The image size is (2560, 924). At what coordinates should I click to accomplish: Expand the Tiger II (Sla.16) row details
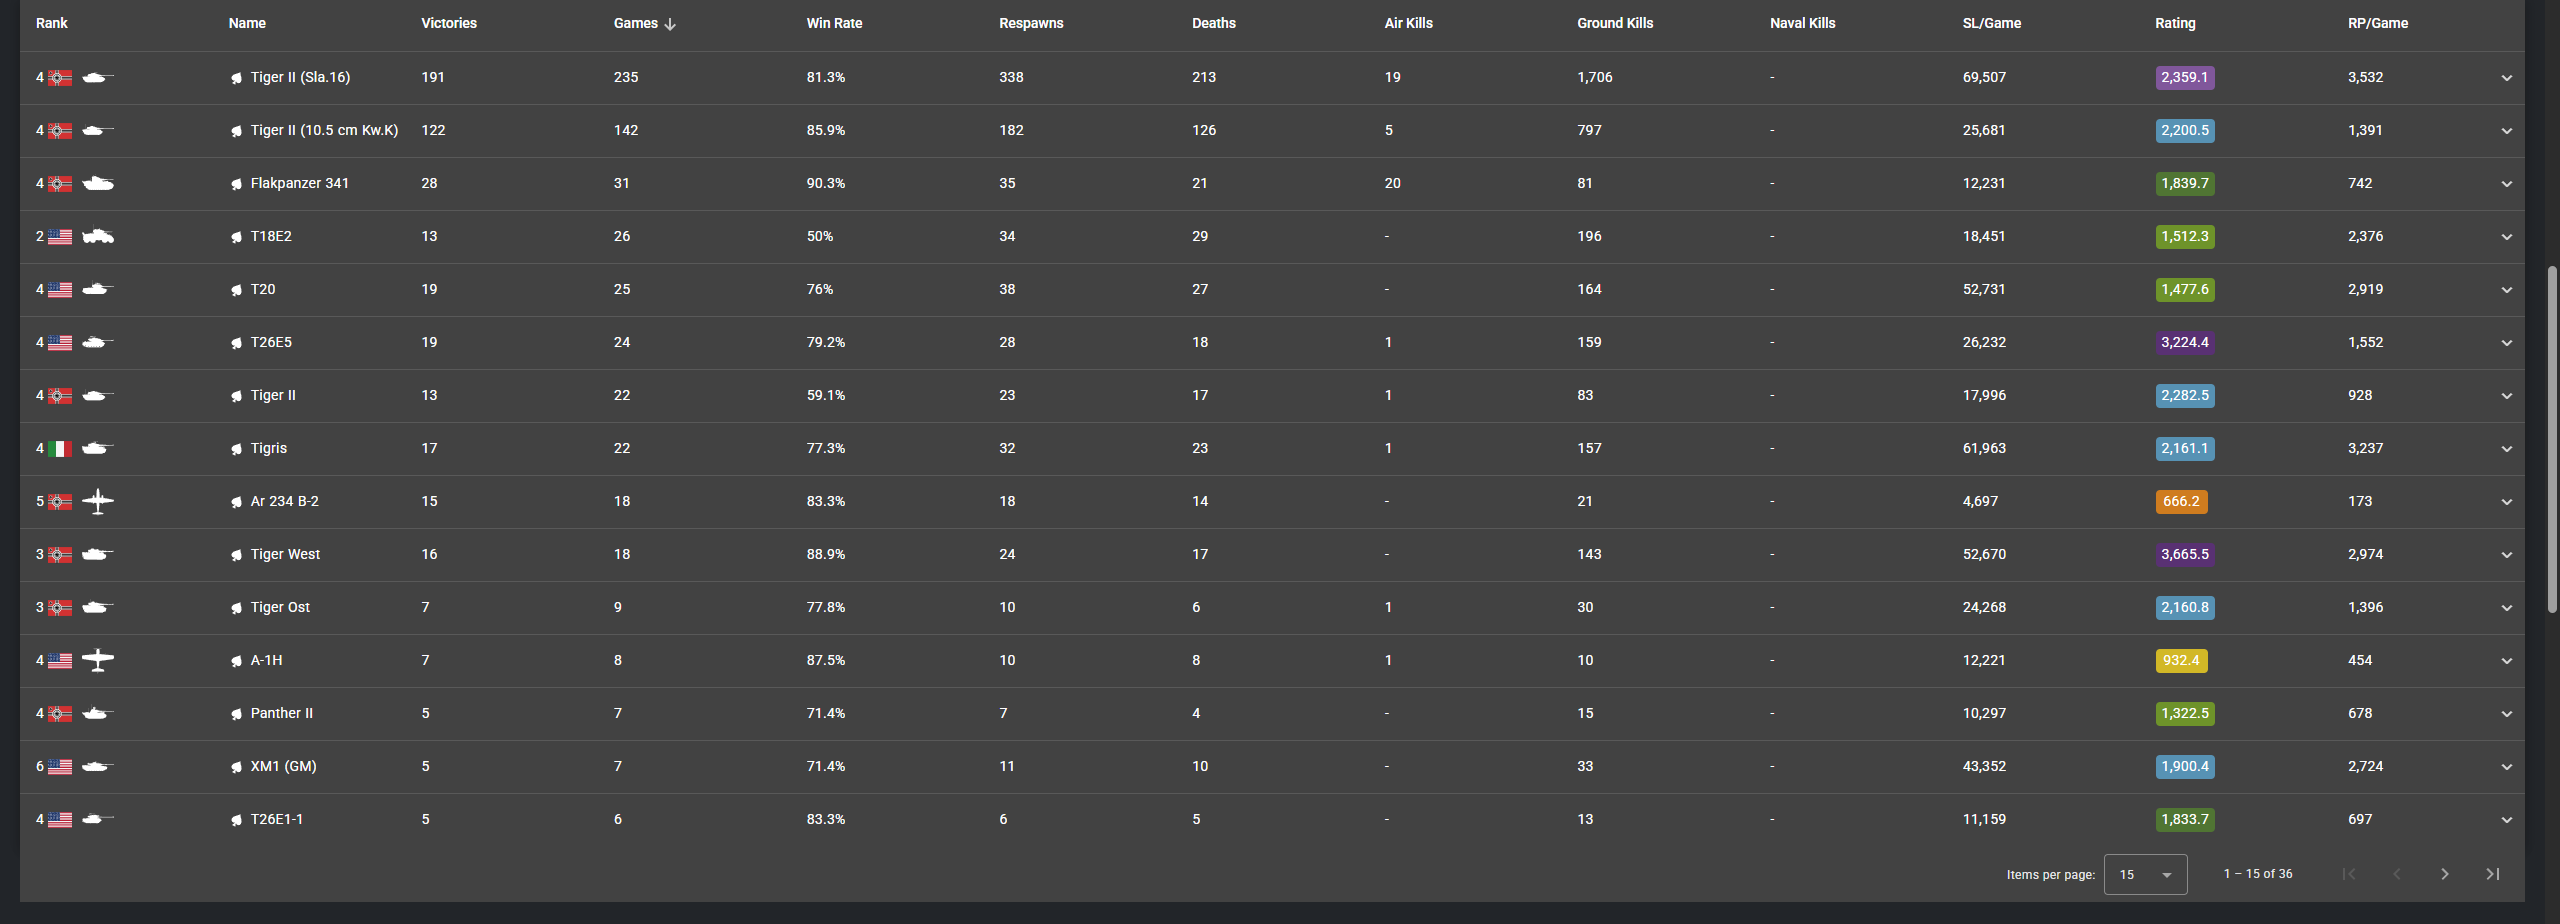(2506, 78)
